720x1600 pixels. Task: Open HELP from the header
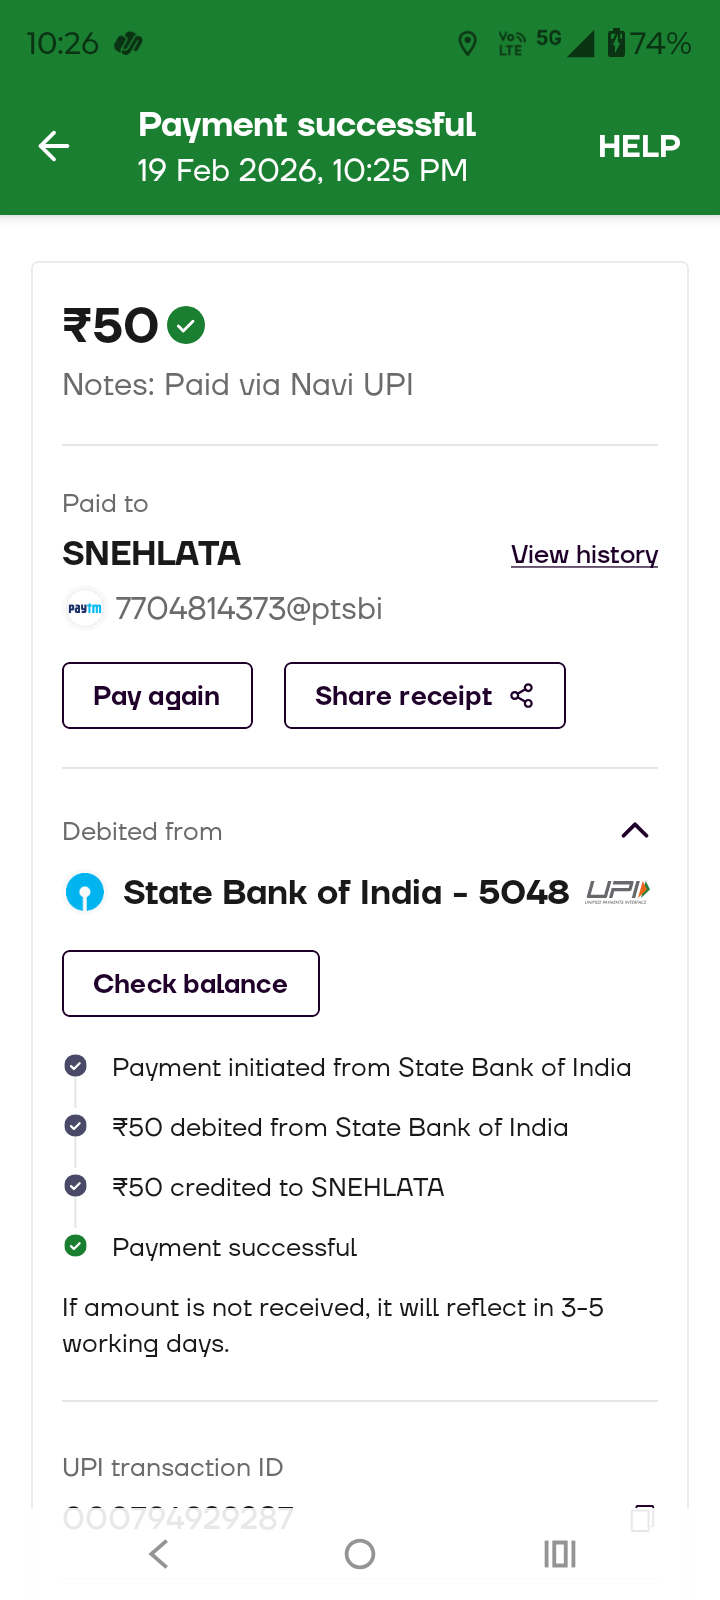click(639, 147)
